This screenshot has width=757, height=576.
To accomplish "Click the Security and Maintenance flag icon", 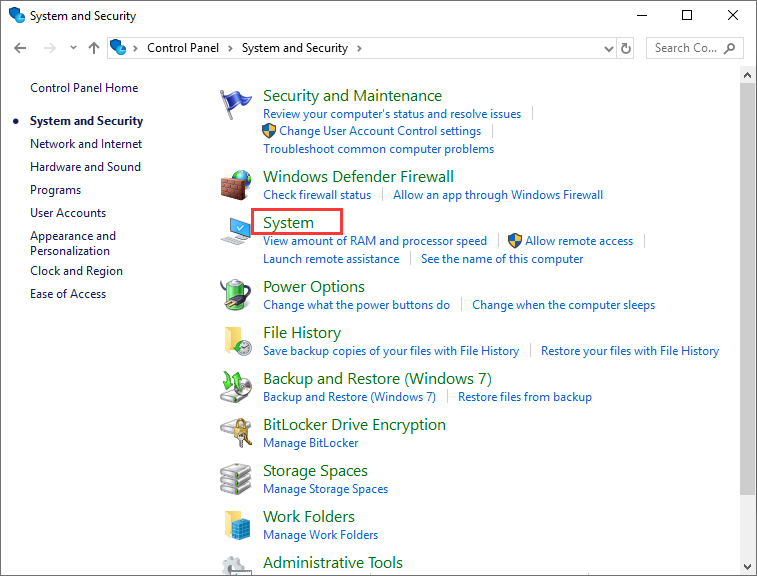I will [236, 104].
